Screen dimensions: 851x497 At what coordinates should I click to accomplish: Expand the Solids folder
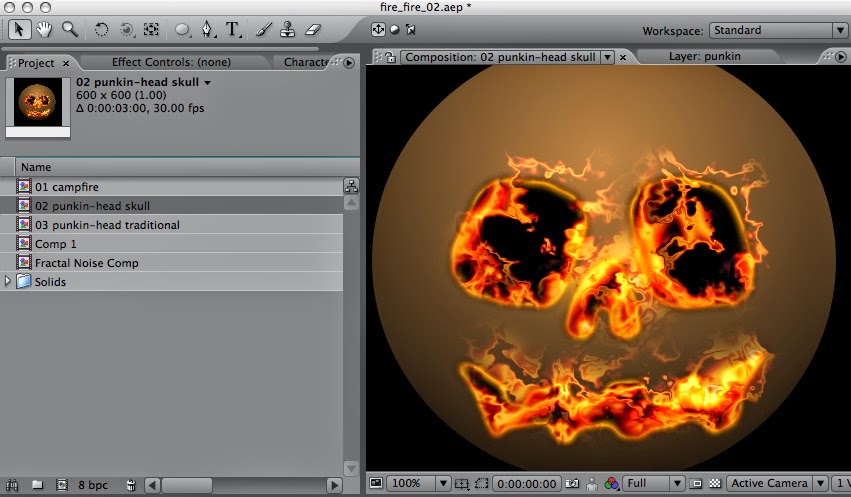9,282
